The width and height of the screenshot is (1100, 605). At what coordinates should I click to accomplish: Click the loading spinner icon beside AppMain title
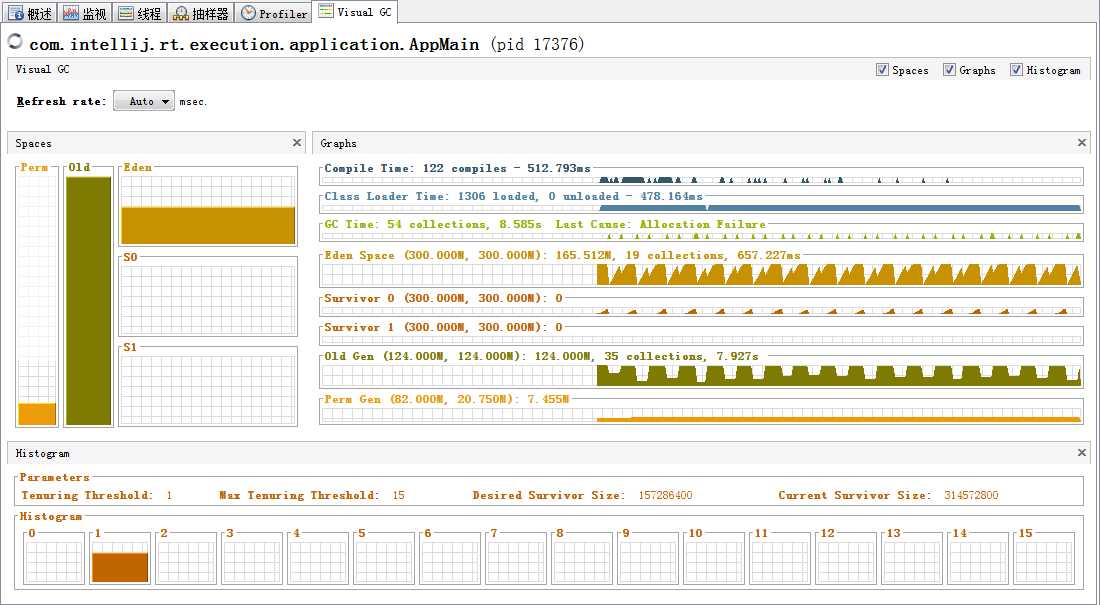click(15, 42)
